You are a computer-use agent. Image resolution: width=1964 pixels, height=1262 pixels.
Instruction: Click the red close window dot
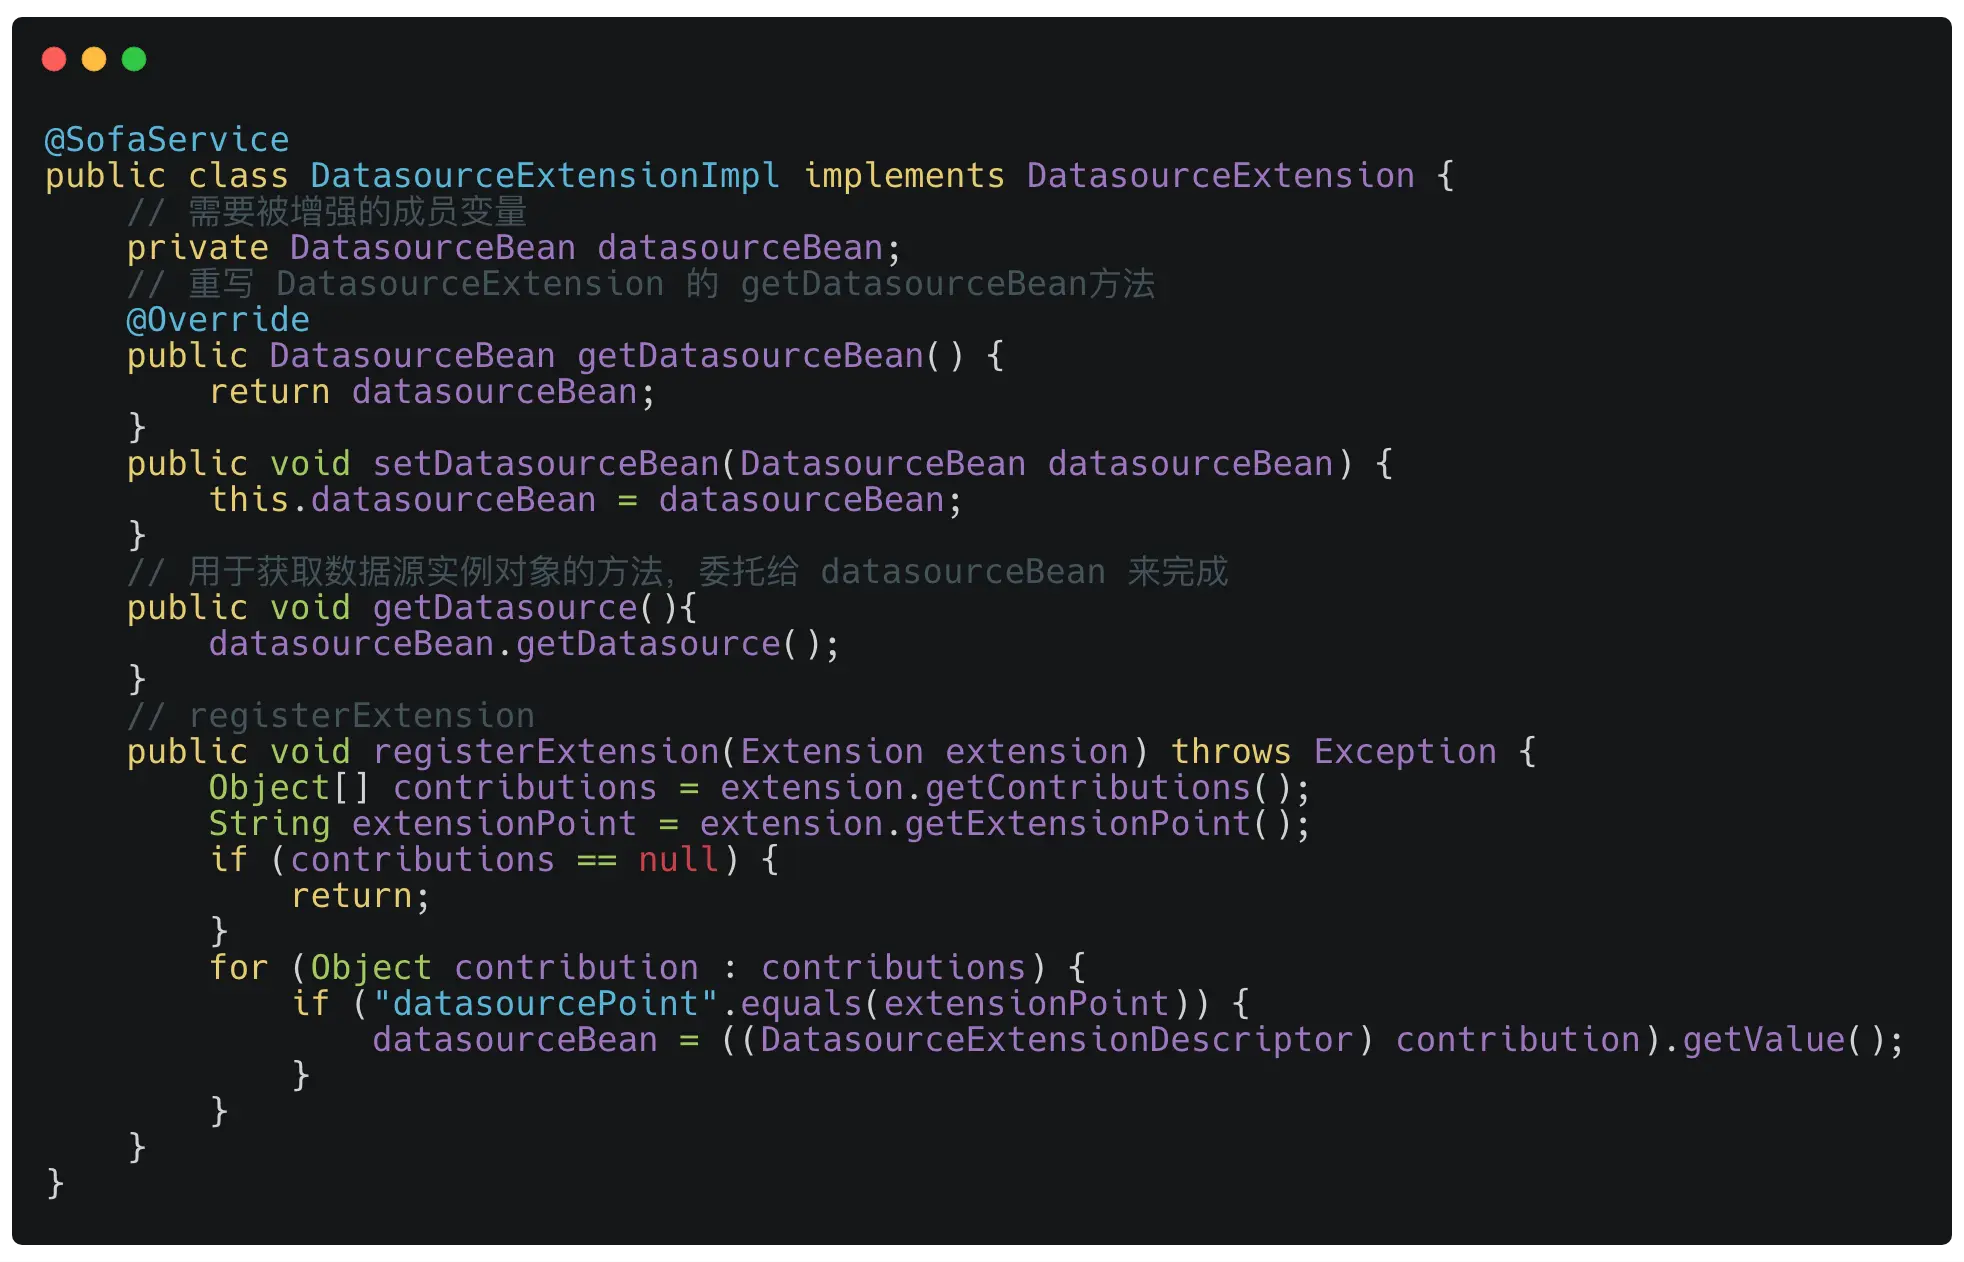54,60
